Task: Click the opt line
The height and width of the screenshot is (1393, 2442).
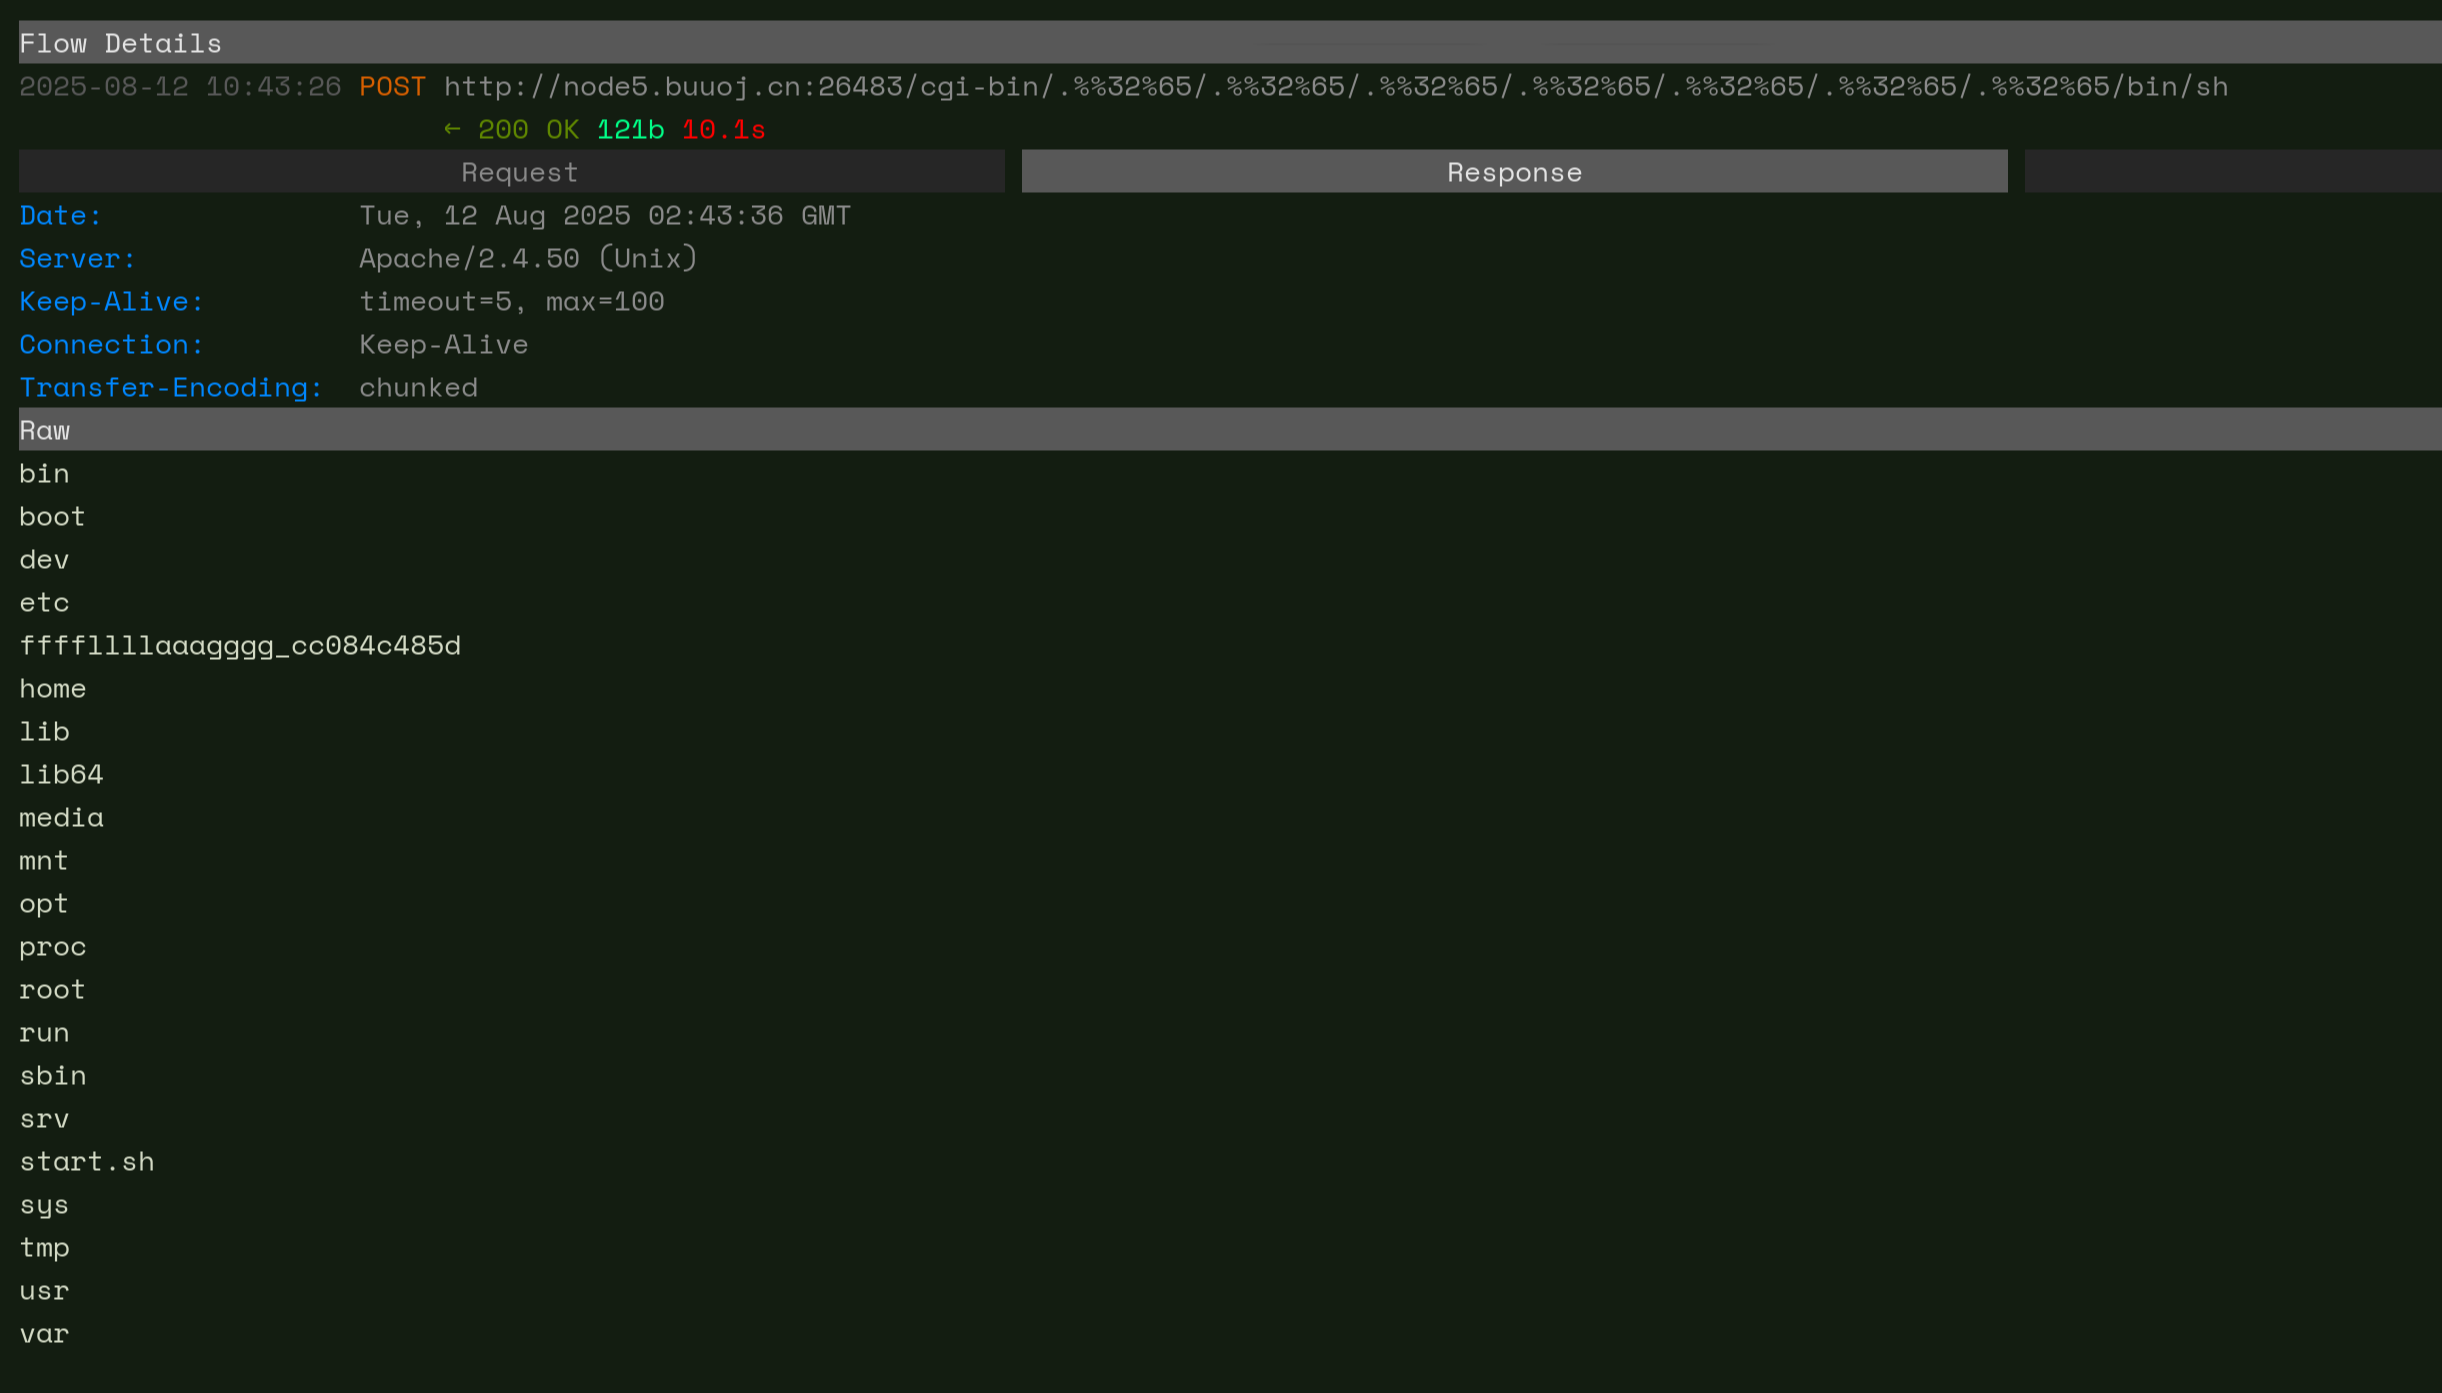Action: (44, 905)
